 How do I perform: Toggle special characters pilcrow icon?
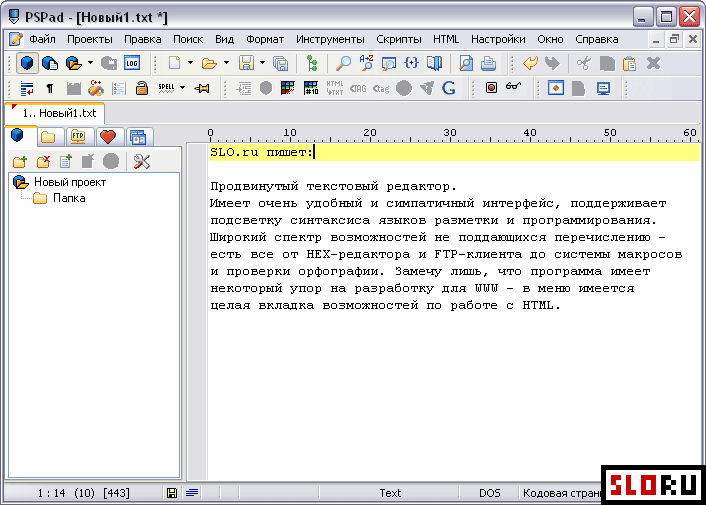(x=50, y=88)
